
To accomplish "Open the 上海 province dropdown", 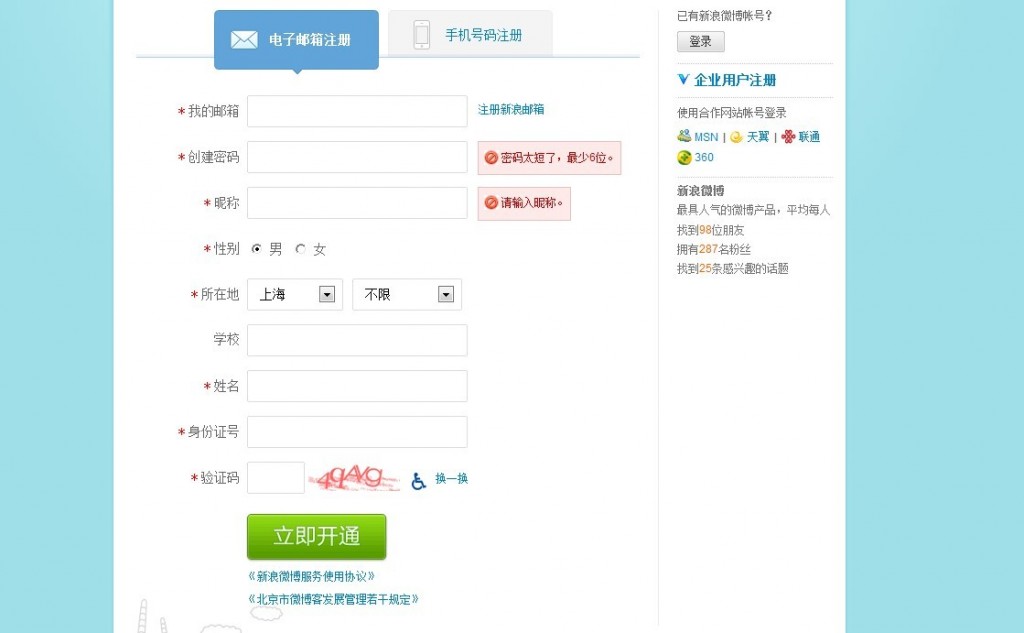I will coord(295,295).
